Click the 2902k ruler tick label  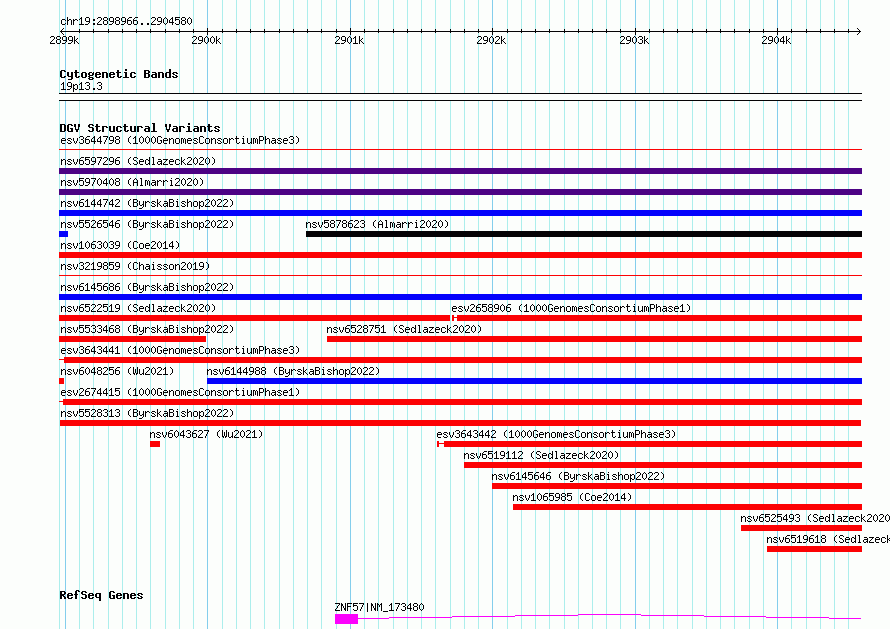491,40
